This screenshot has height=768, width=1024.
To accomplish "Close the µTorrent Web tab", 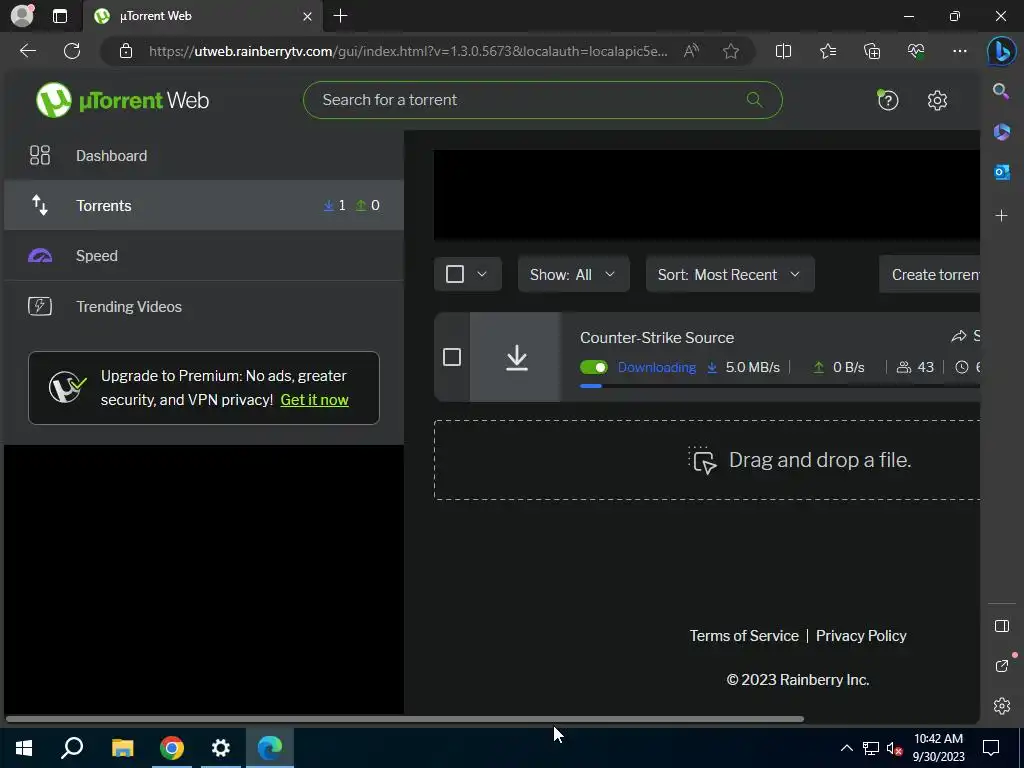I will pyautogui.click(x=307, y=16).
